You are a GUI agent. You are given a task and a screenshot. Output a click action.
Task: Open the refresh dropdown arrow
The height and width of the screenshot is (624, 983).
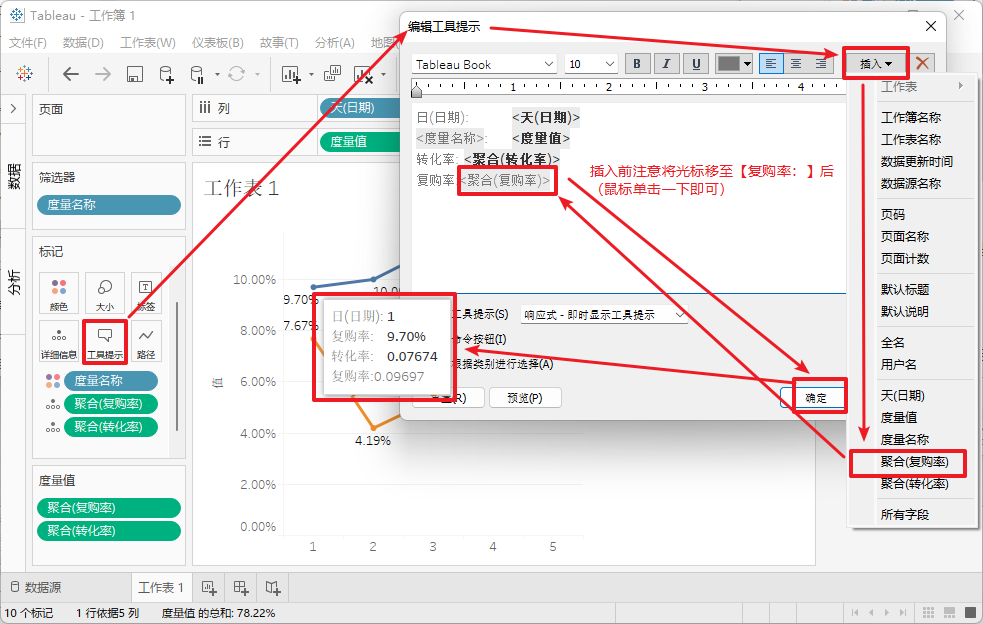257,75
